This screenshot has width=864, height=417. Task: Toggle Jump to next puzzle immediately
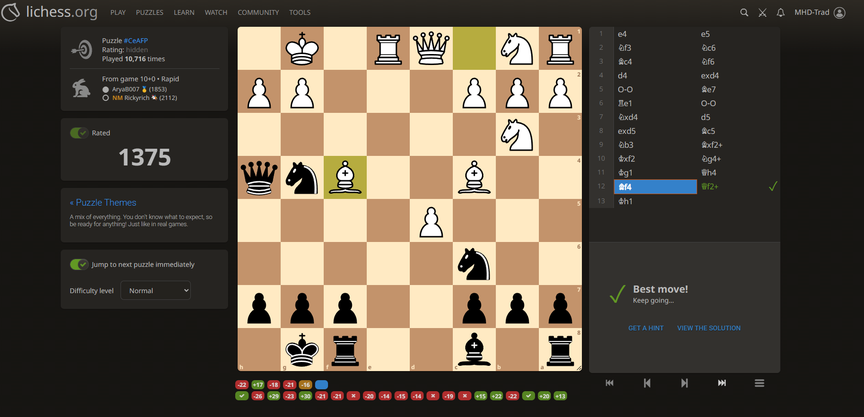pos(79,264)
